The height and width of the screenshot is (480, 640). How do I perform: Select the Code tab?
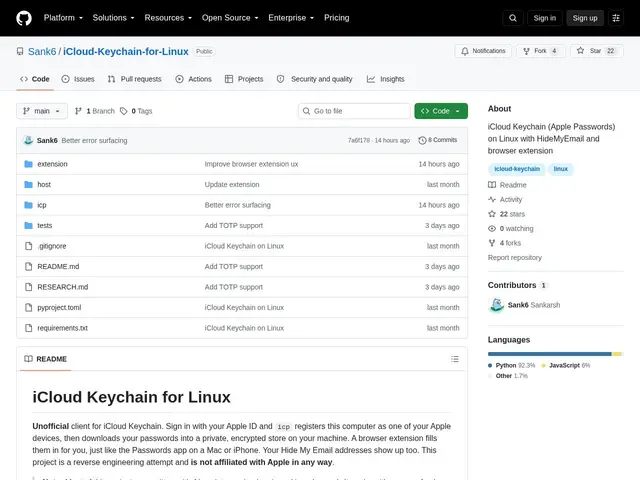coord(35,79)
